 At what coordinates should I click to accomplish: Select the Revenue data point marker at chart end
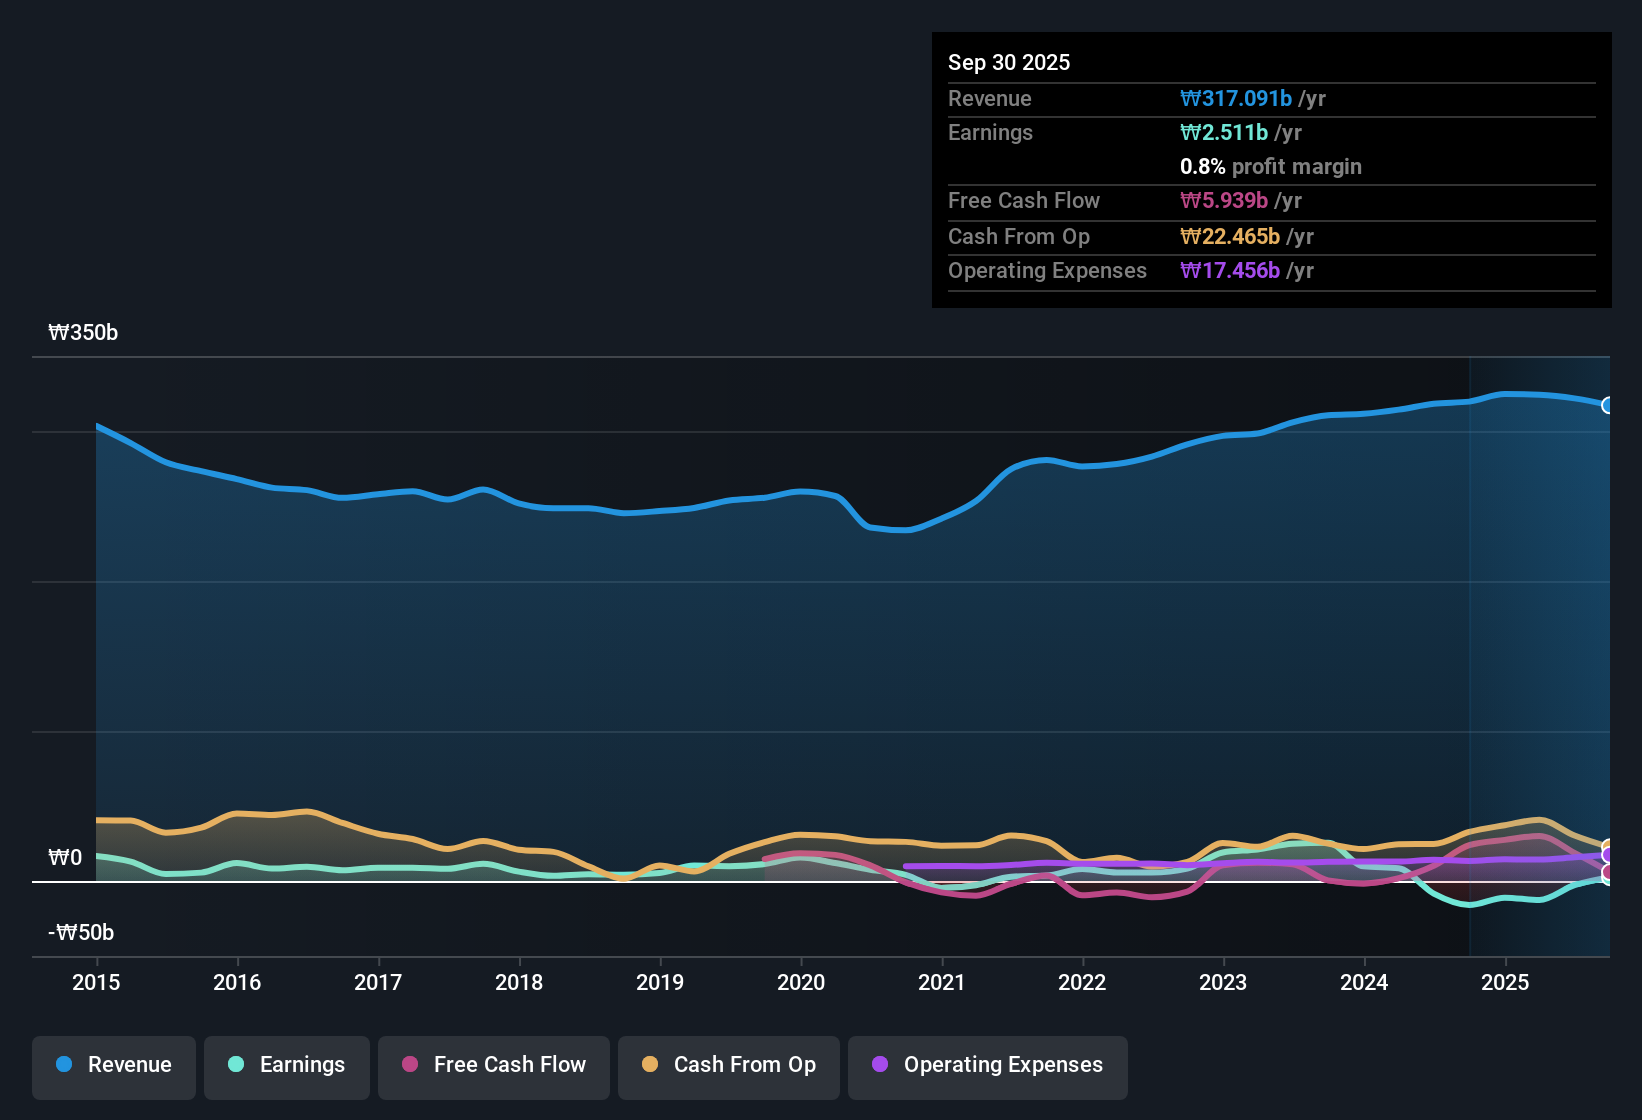pos(1608,406)
